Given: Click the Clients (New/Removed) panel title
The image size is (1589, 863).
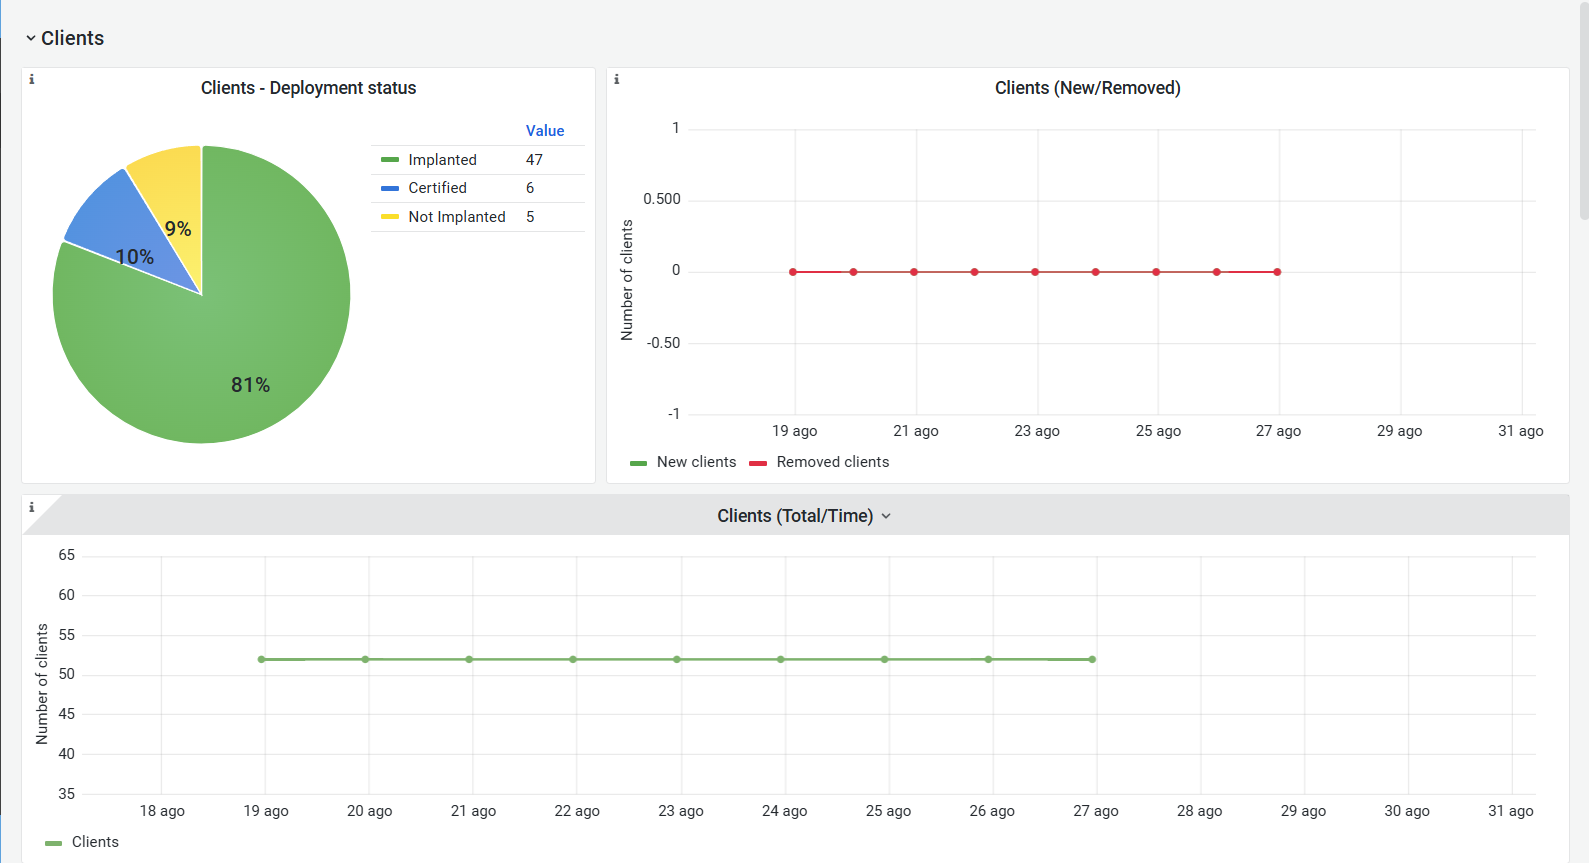Looking at the screenshot, I should (x=1088, y=88).
